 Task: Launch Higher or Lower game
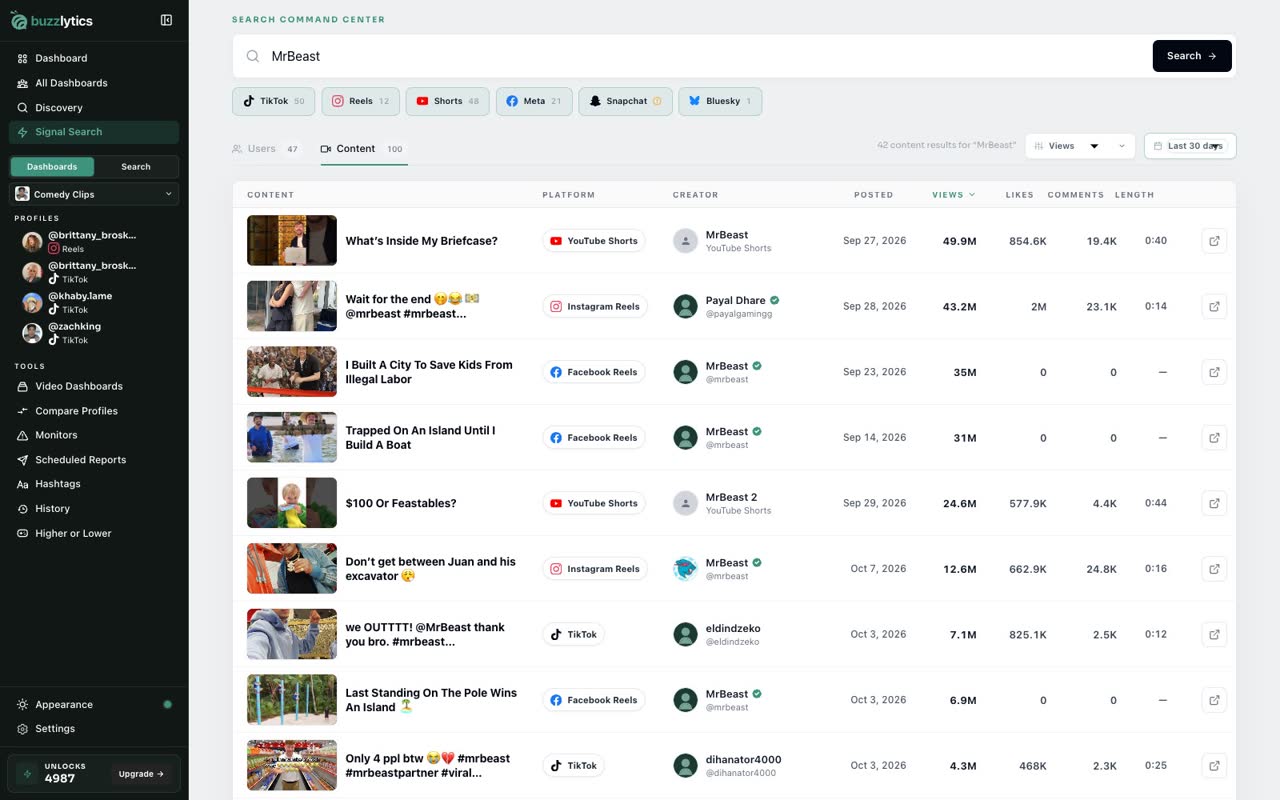(94, 533)
